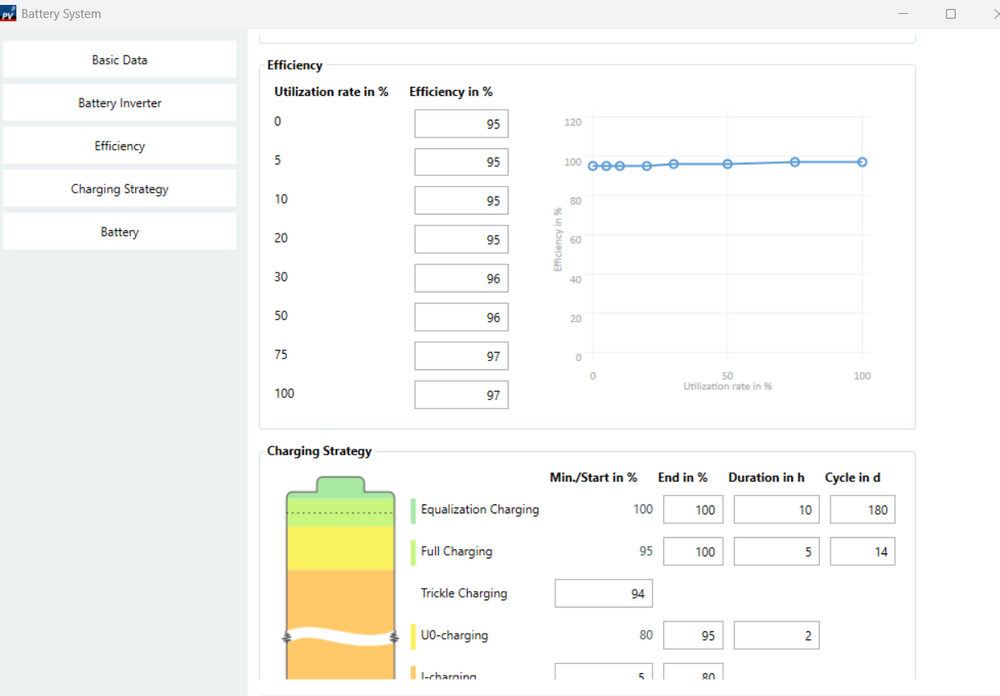Go to Battery Inverter section
The image size is (1000, 696).
(x=120, y=103)
